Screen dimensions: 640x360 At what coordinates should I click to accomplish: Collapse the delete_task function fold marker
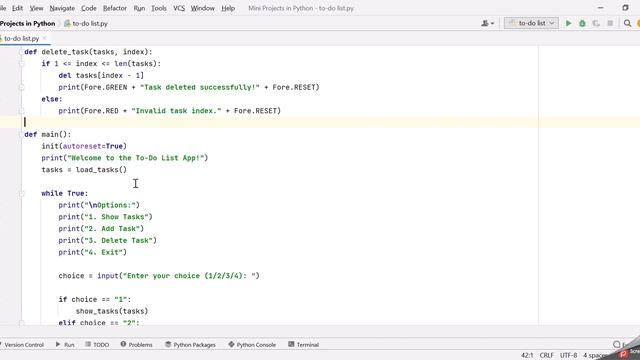(22, 52)
